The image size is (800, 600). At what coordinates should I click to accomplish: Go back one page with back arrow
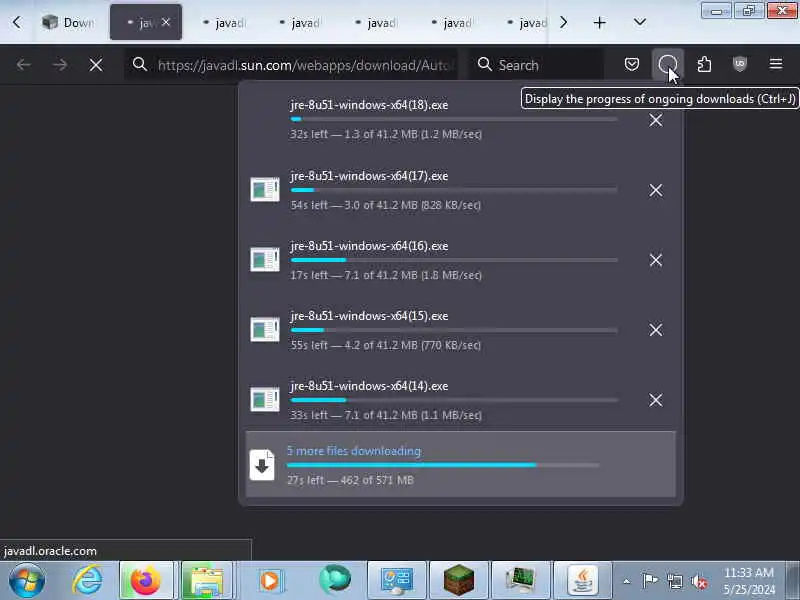[23, 65]
